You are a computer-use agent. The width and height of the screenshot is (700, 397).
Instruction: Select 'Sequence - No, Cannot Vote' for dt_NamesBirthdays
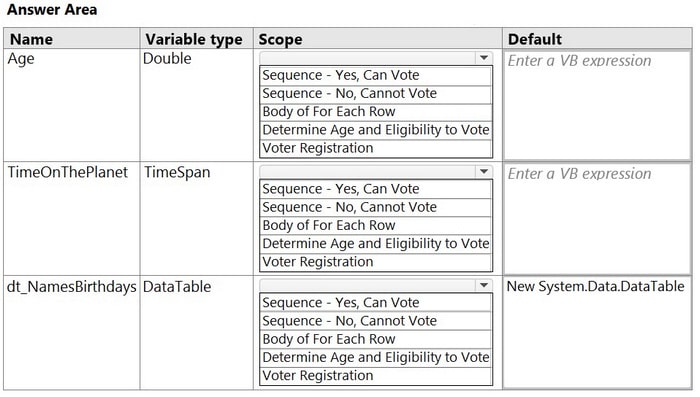[x=376, y=322]
